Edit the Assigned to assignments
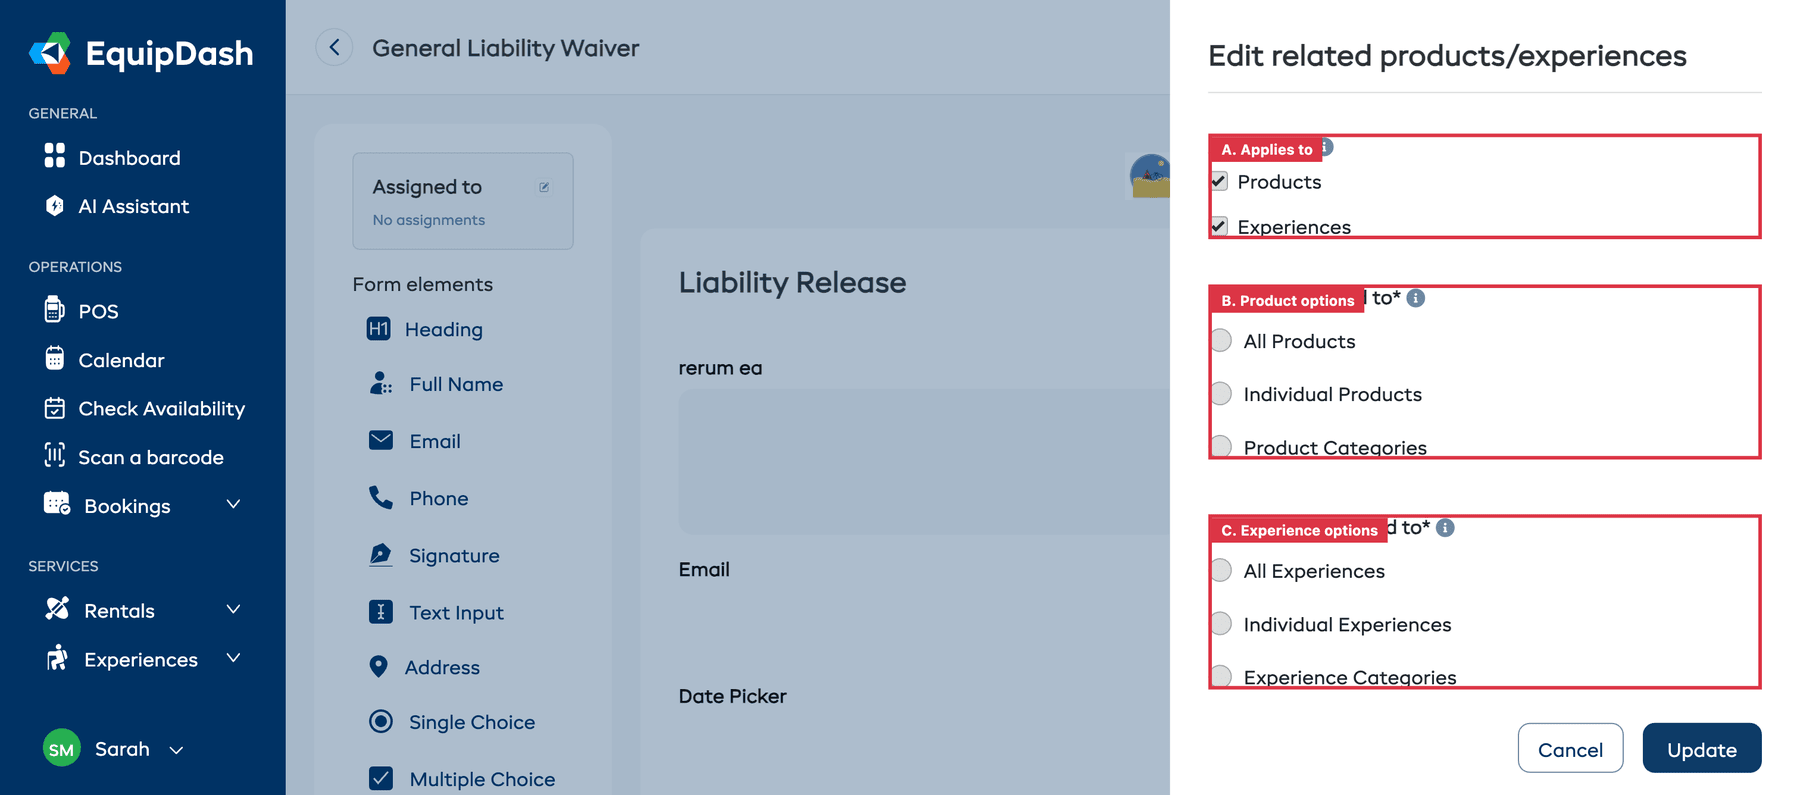The width and height of the screenshot is (1800, 795). click(x=544, y=187)
